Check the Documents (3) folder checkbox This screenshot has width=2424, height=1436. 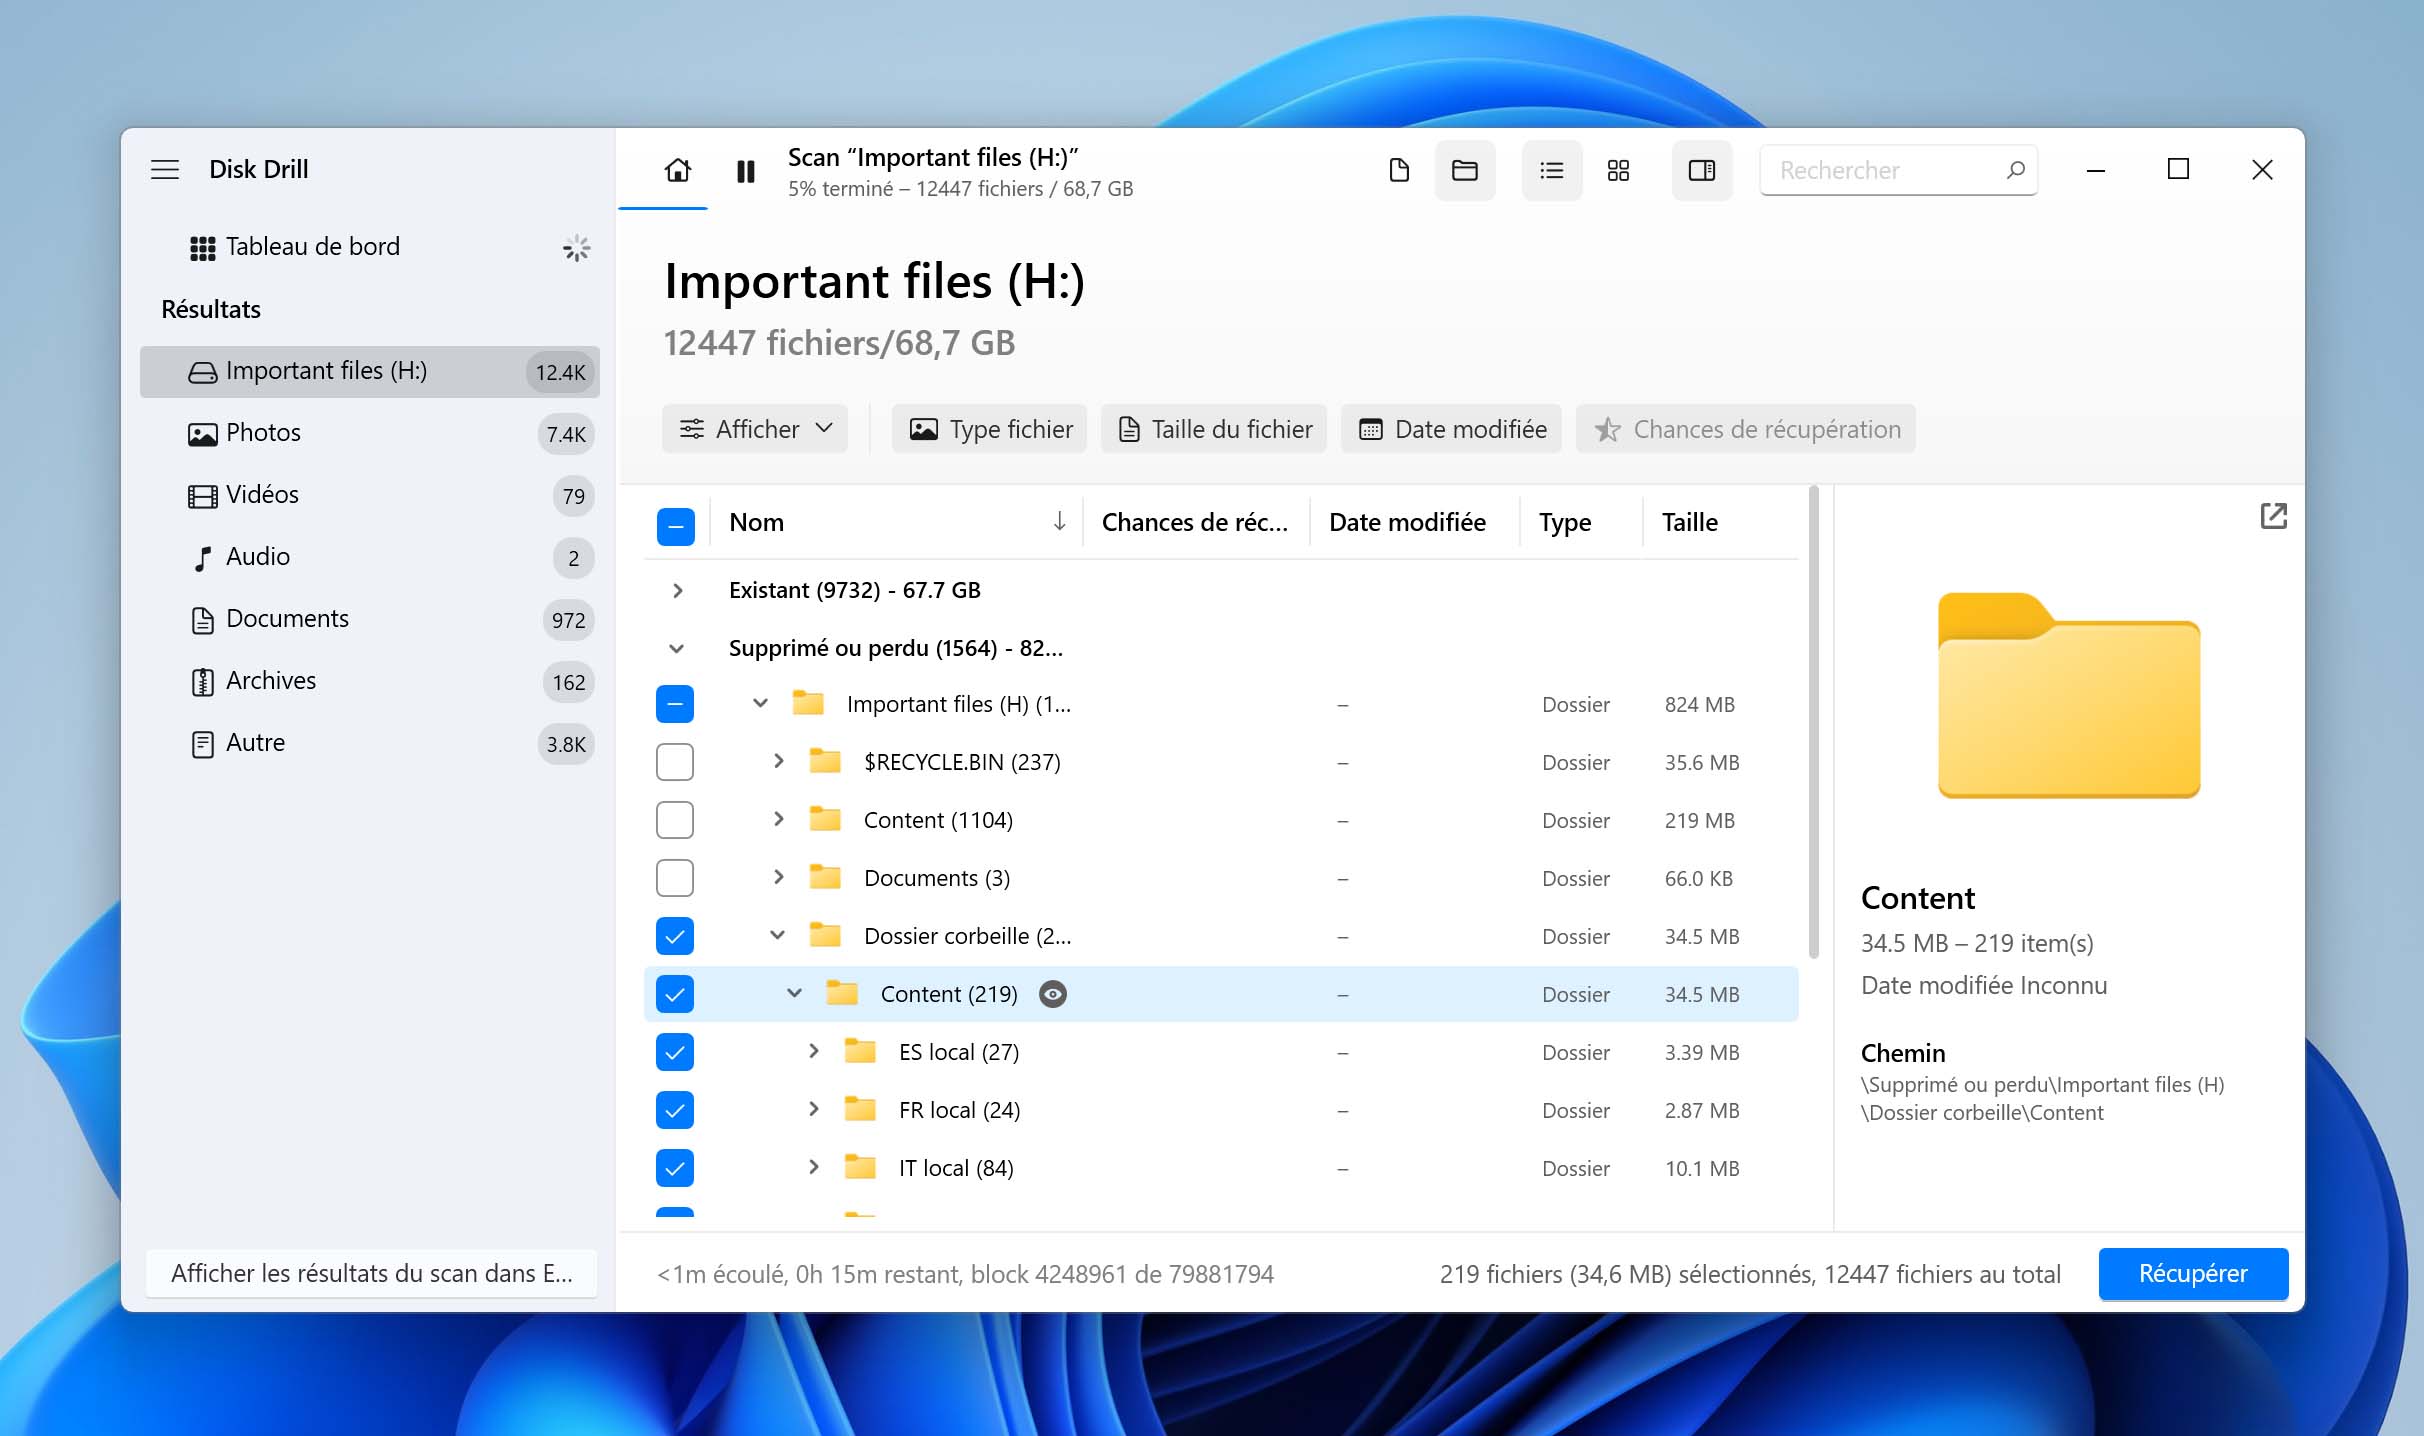[675, 878]
